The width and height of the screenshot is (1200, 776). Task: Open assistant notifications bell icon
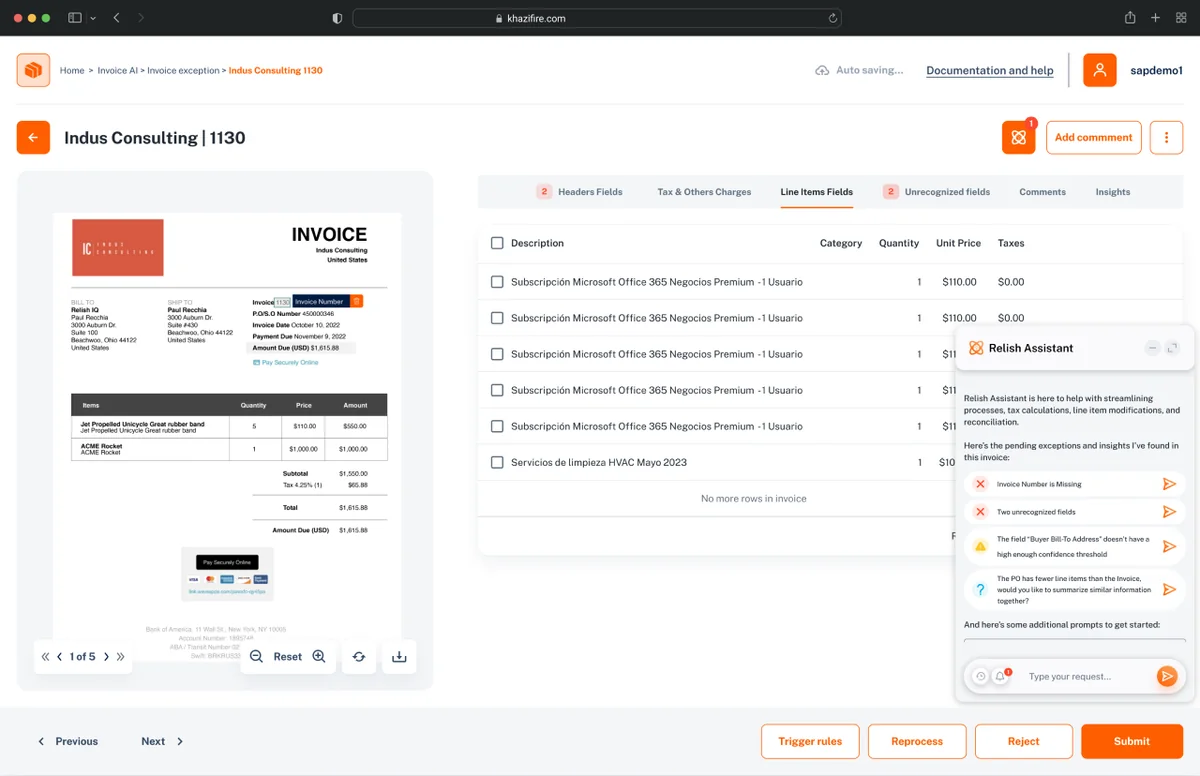[1000, 677]
